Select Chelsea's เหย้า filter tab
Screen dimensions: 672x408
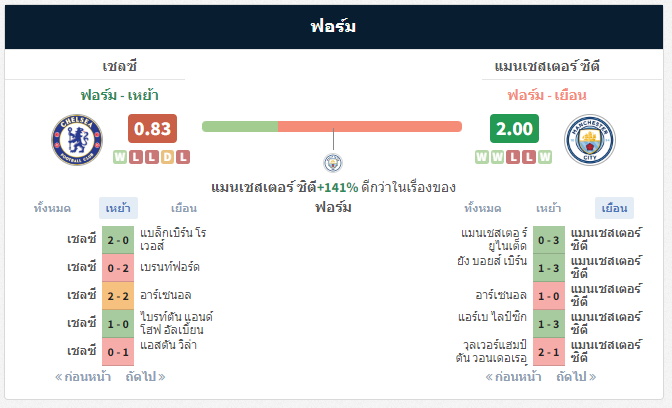coord(118,208)
